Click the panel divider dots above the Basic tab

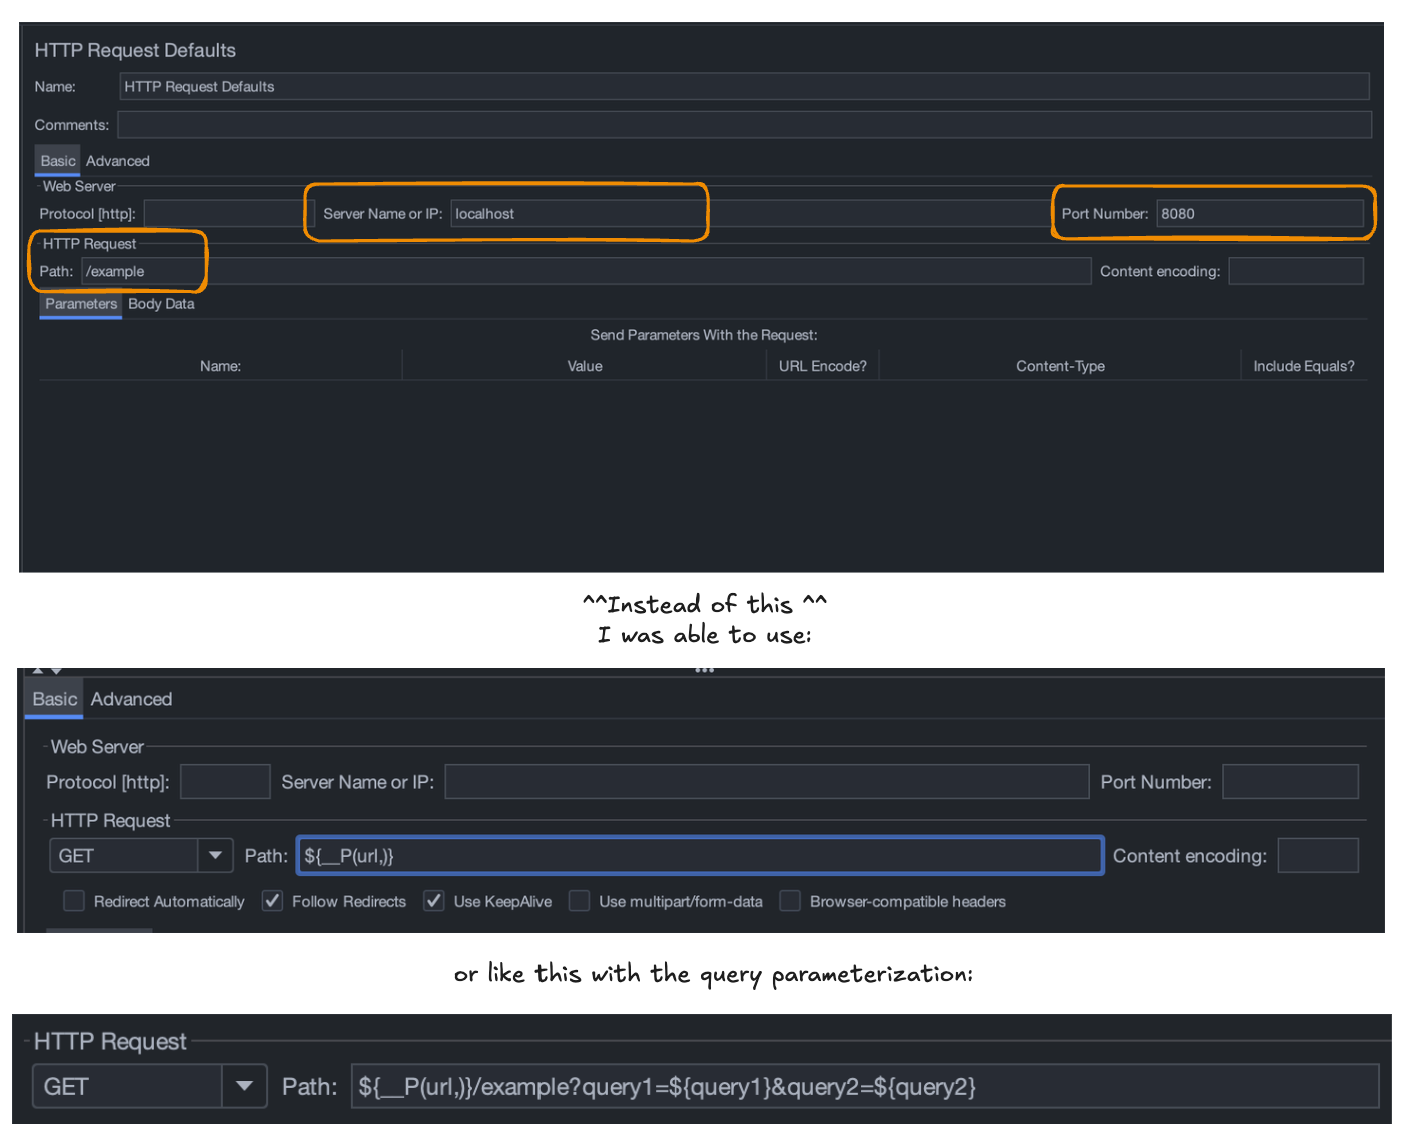pyautogui.click(x=704, y=668)
